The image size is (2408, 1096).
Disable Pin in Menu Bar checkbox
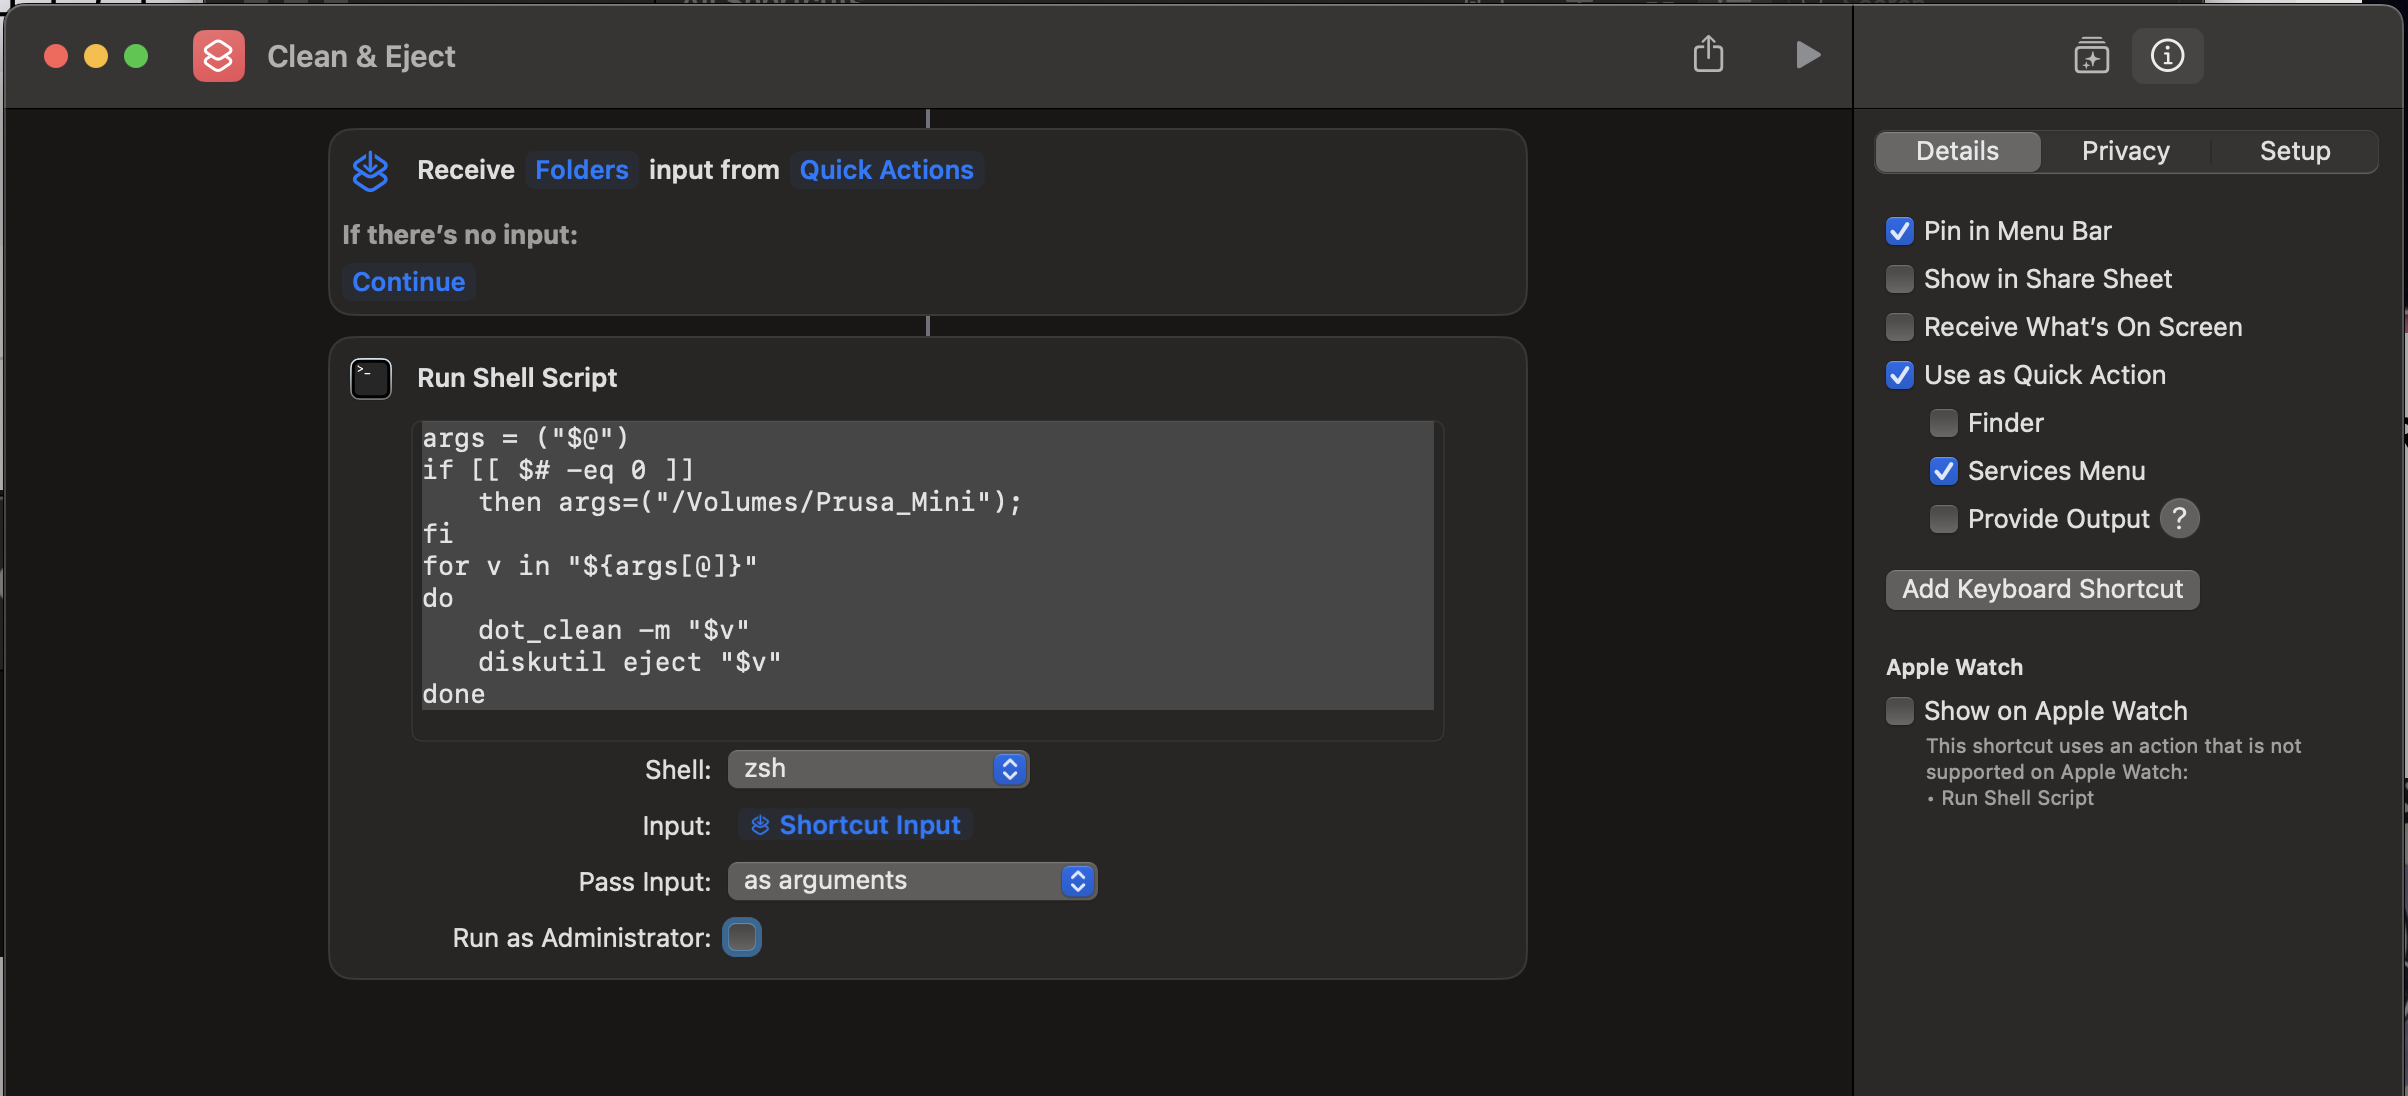point(1899,231)
